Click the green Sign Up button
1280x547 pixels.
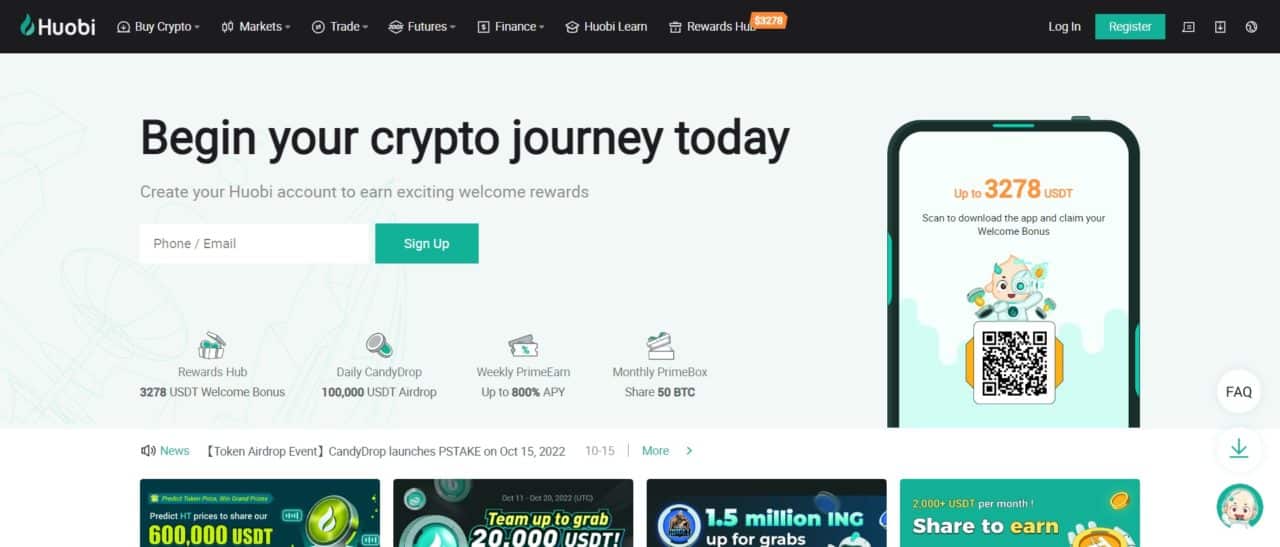tap(427, 243)
